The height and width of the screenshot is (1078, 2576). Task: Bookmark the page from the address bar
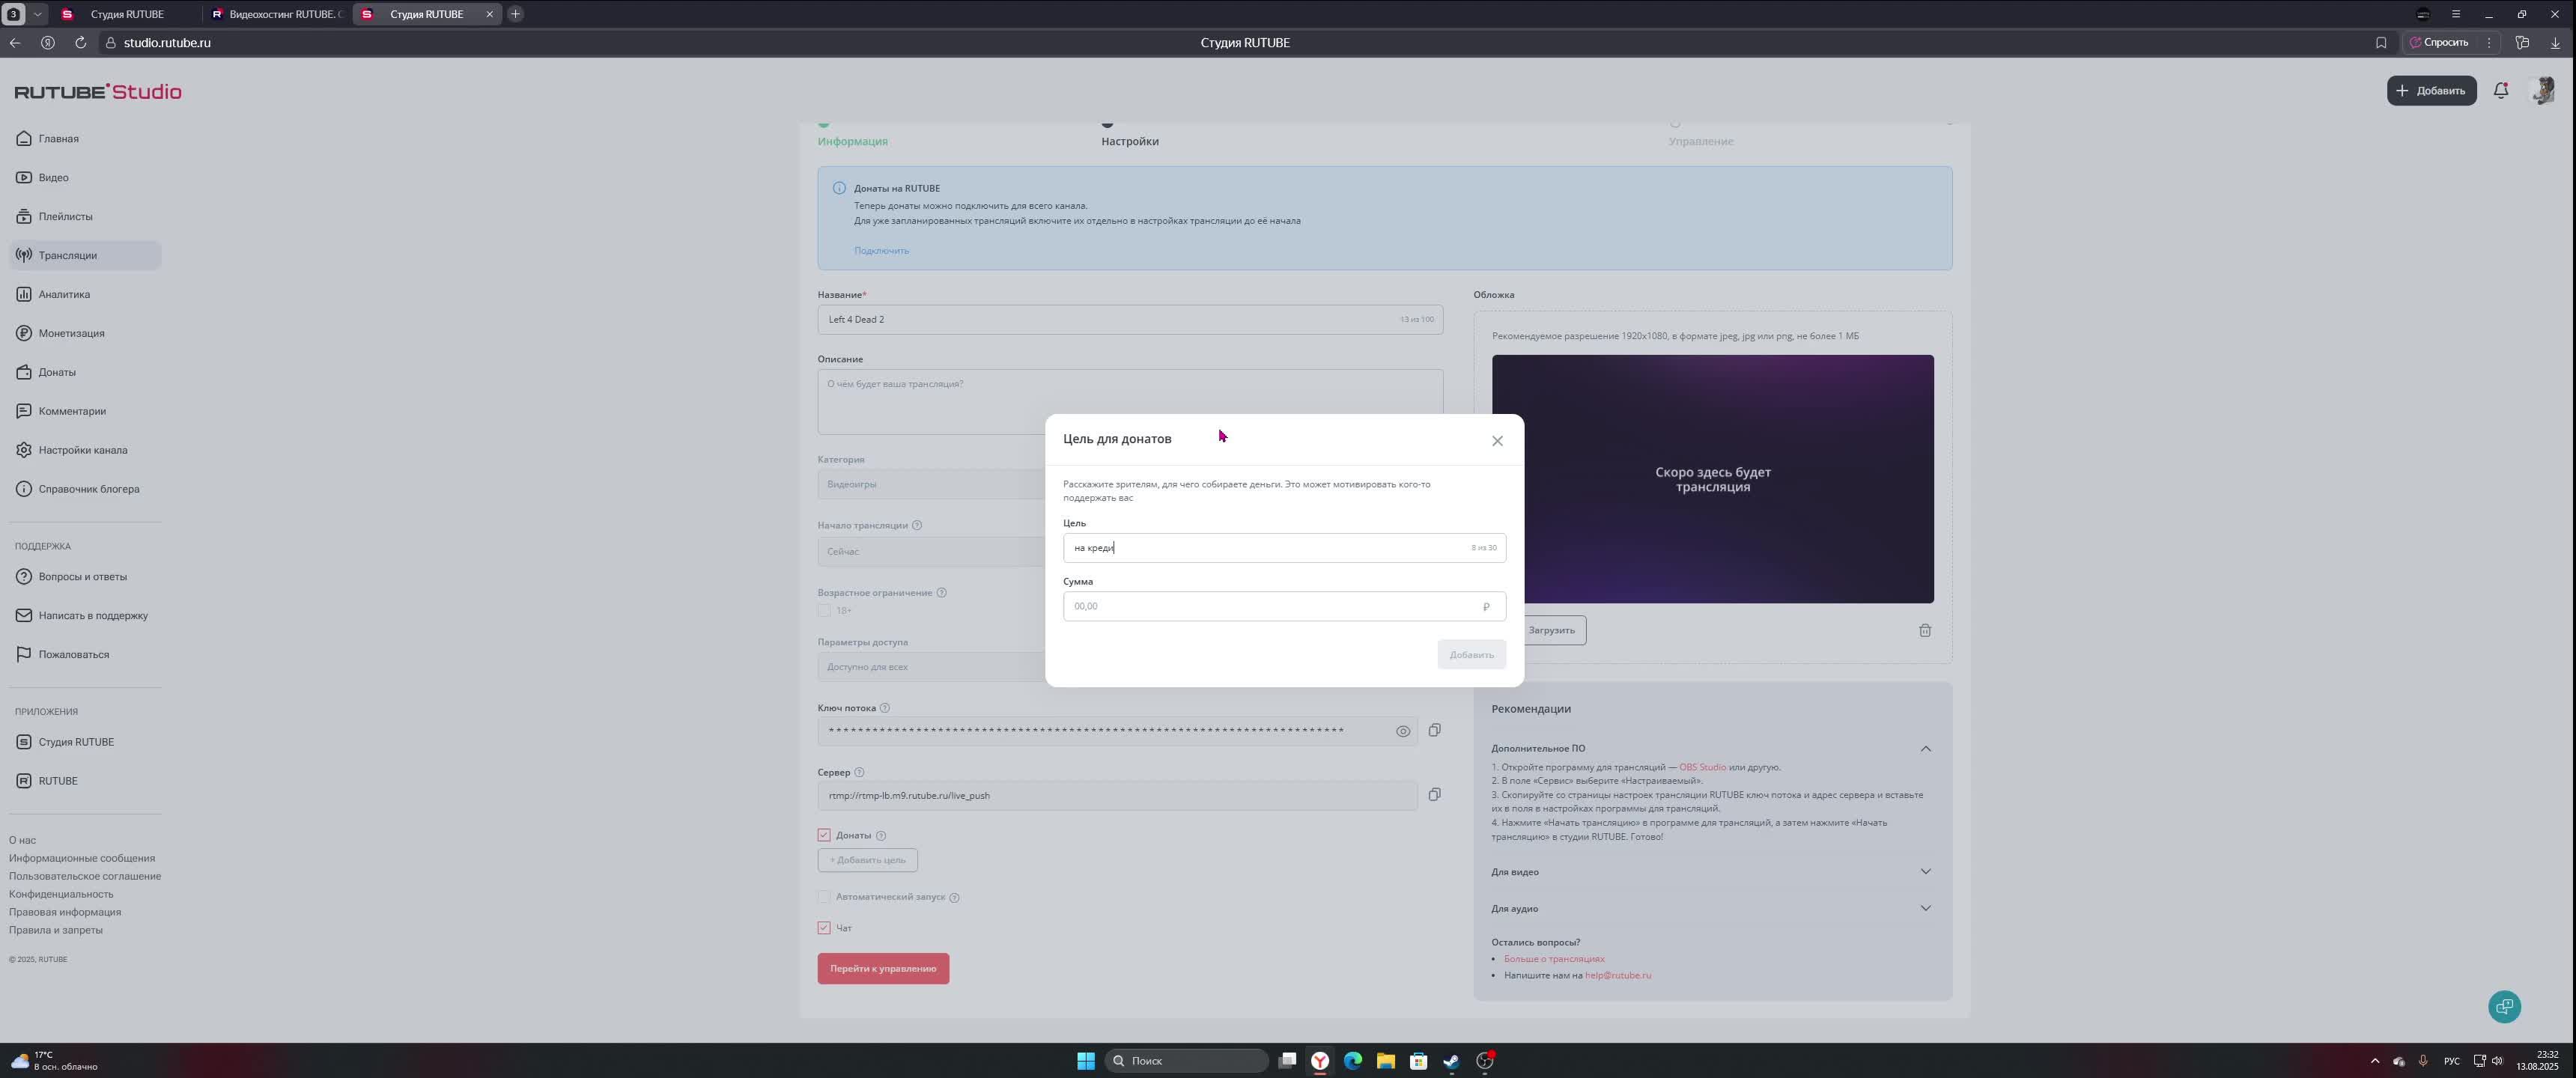2381,43
